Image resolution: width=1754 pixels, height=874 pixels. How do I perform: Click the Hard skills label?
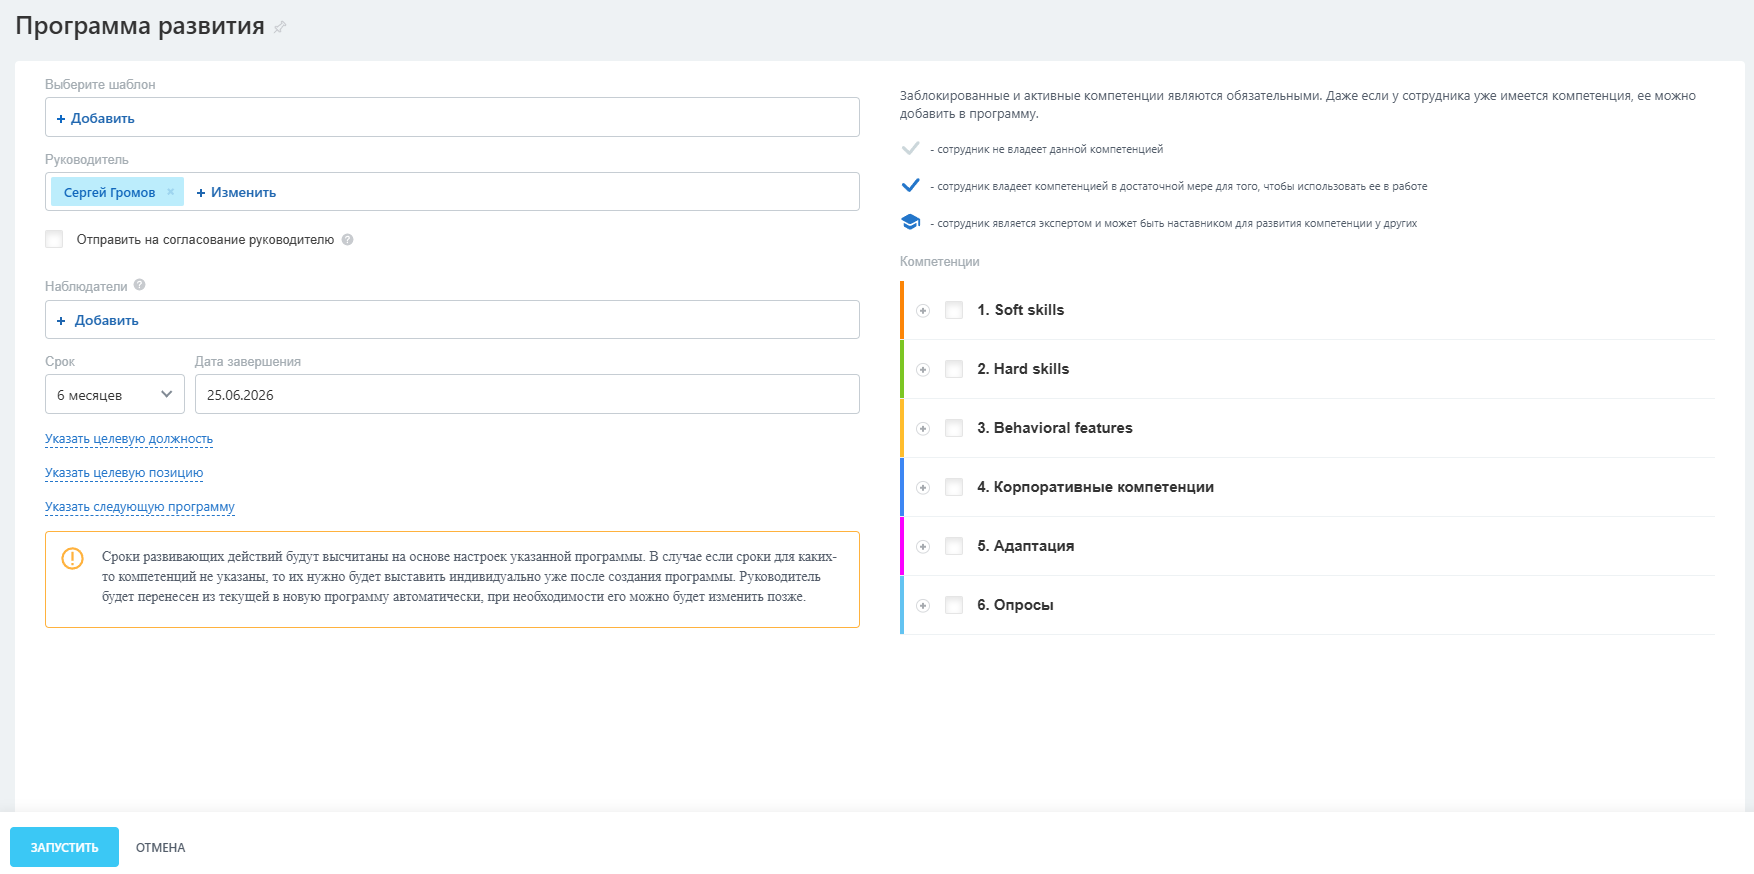tap(1023, 369)
